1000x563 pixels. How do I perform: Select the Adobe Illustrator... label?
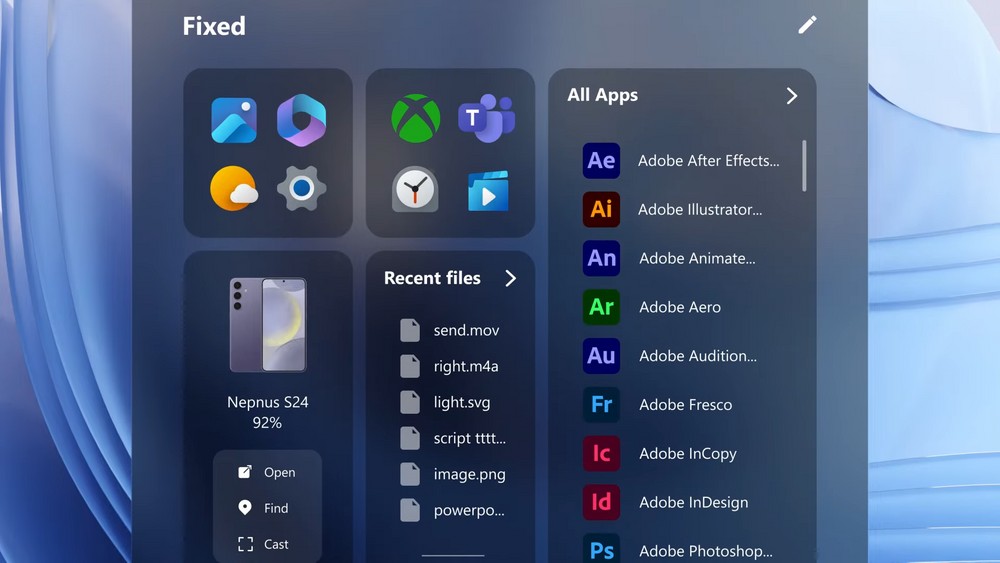(x=700, y=209)
